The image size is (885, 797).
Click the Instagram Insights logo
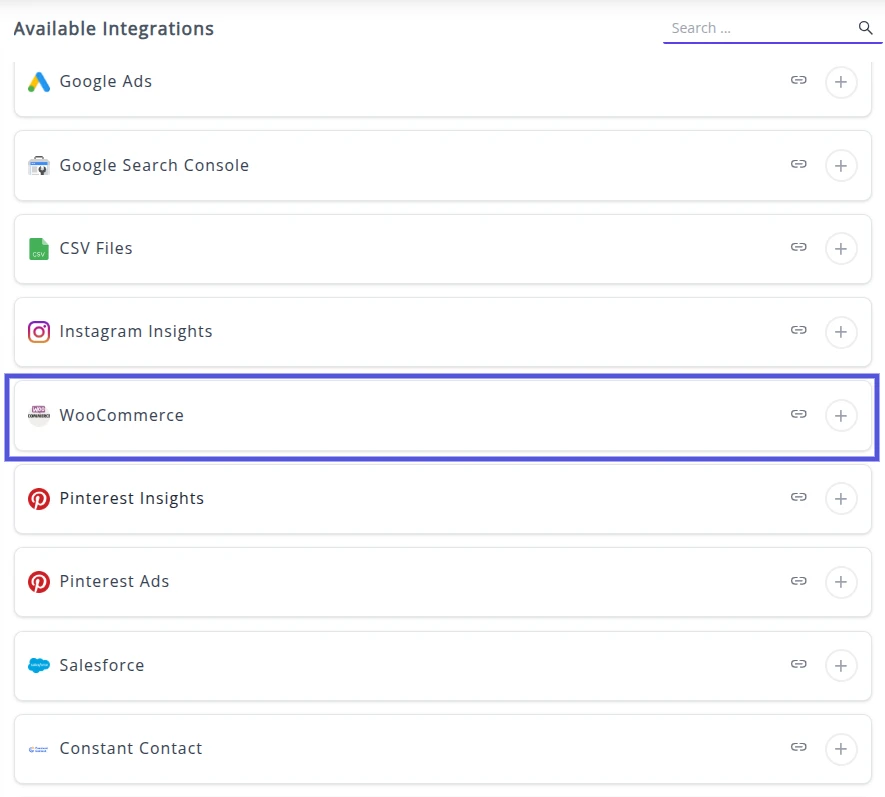pyautogui.click(x=39, y=332)
